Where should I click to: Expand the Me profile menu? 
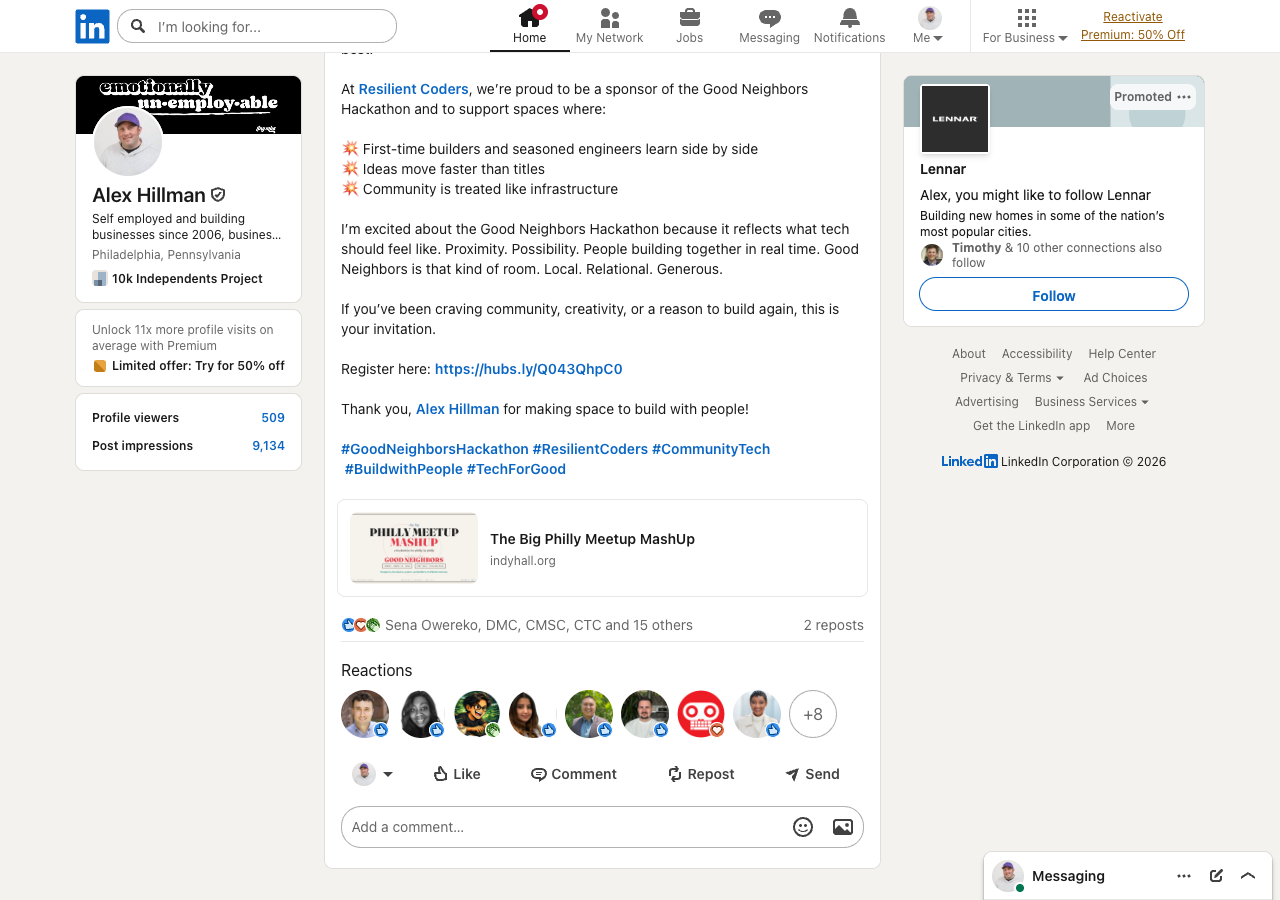click(929, 26)
